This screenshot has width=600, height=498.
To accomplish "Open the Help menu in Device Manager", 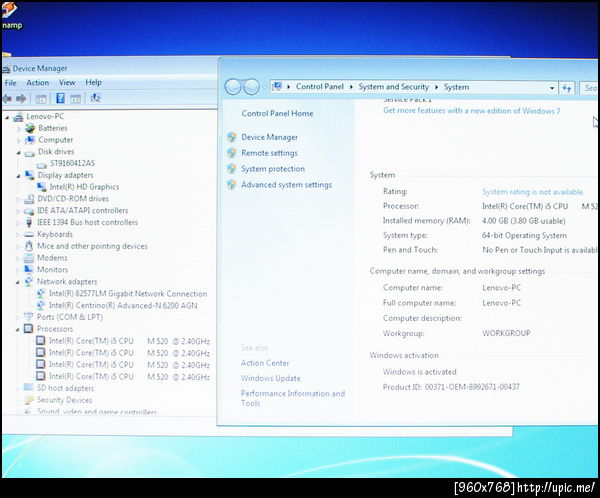I will 93,82.
